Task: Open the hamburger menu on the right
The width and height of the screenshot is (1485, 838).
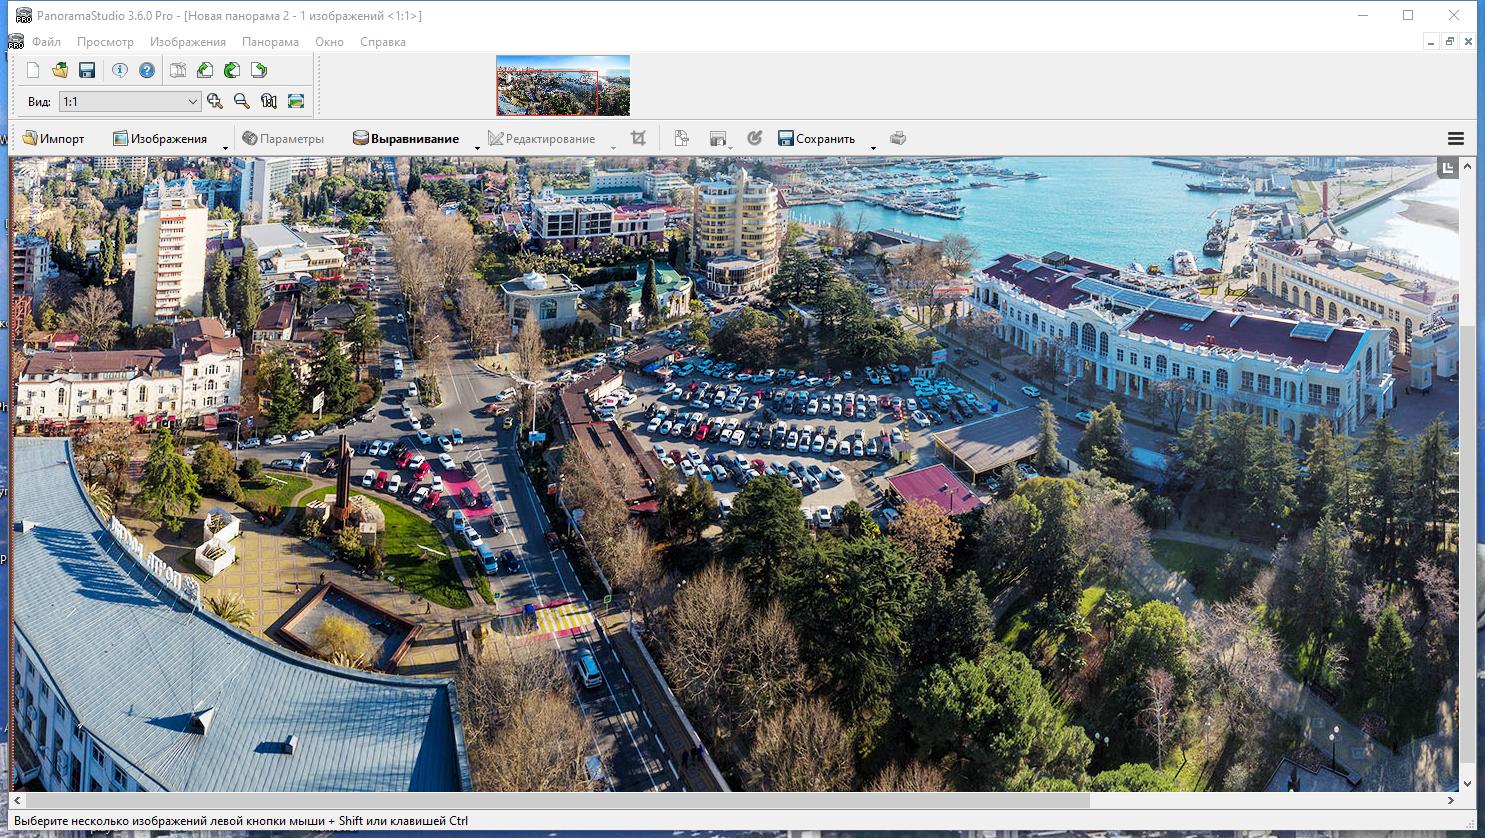Action: [x=1456, y=139]
